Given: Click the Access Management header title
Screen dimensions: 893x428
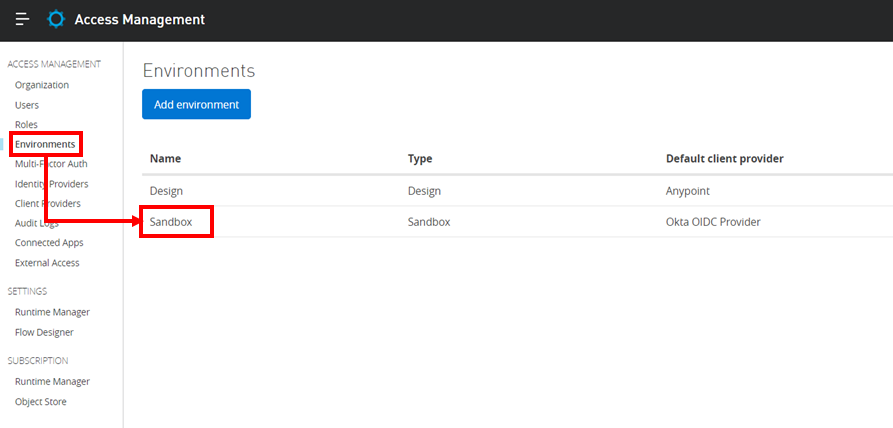Looking at the screenshot, I should (x=139, y=20).
